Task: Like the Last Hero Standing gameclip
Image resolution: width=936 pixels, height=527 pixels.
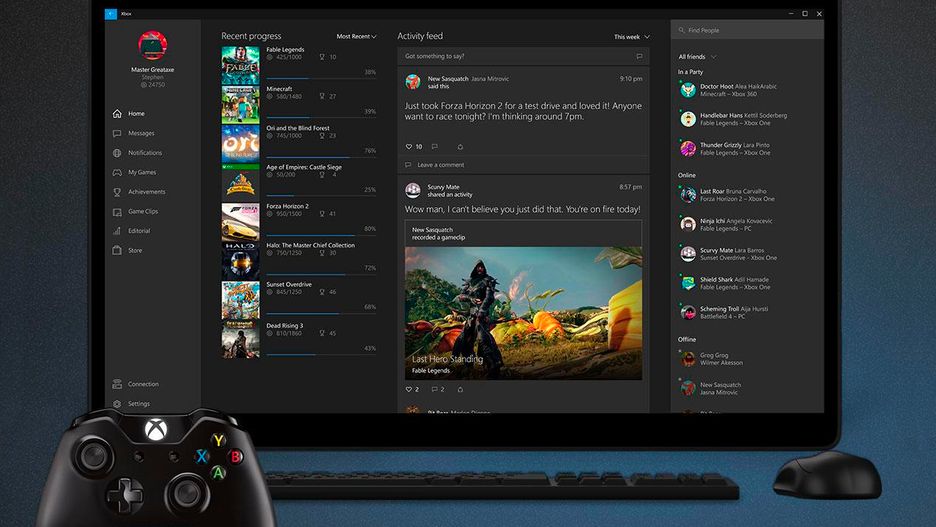Action: pos(409,389)
